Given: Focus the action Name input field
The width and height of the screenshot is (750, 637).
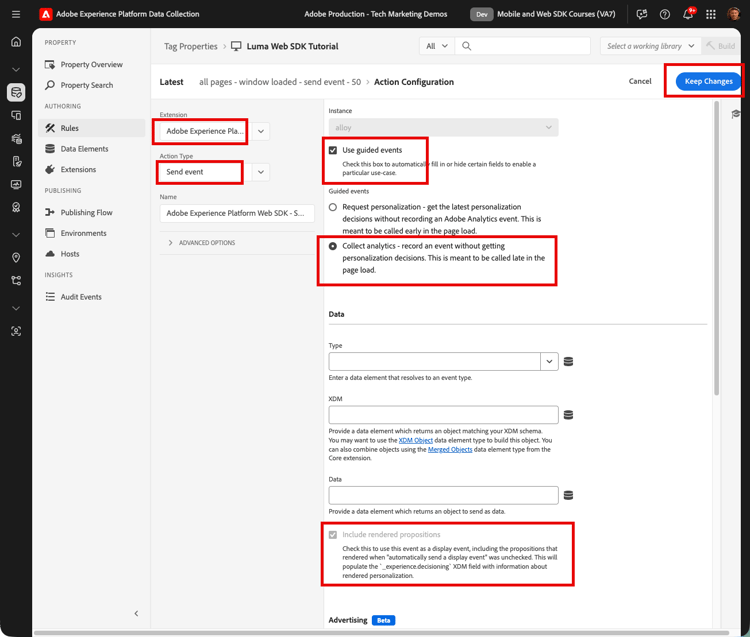Looking at the screenshot, I should pos(237,213).
